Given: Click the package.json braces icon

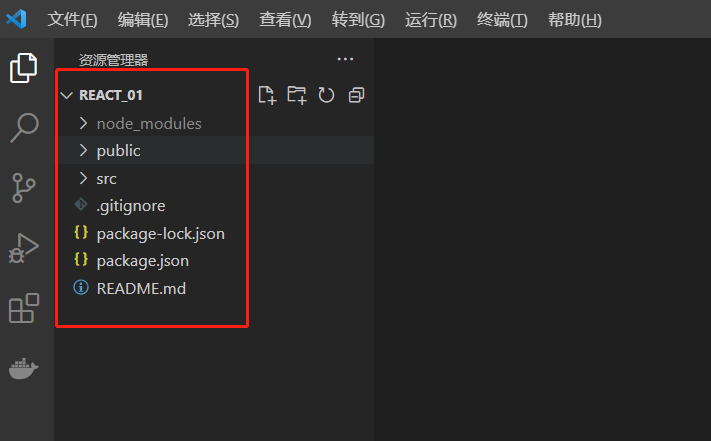Looking at the screenshot, I should coord(81,260).
